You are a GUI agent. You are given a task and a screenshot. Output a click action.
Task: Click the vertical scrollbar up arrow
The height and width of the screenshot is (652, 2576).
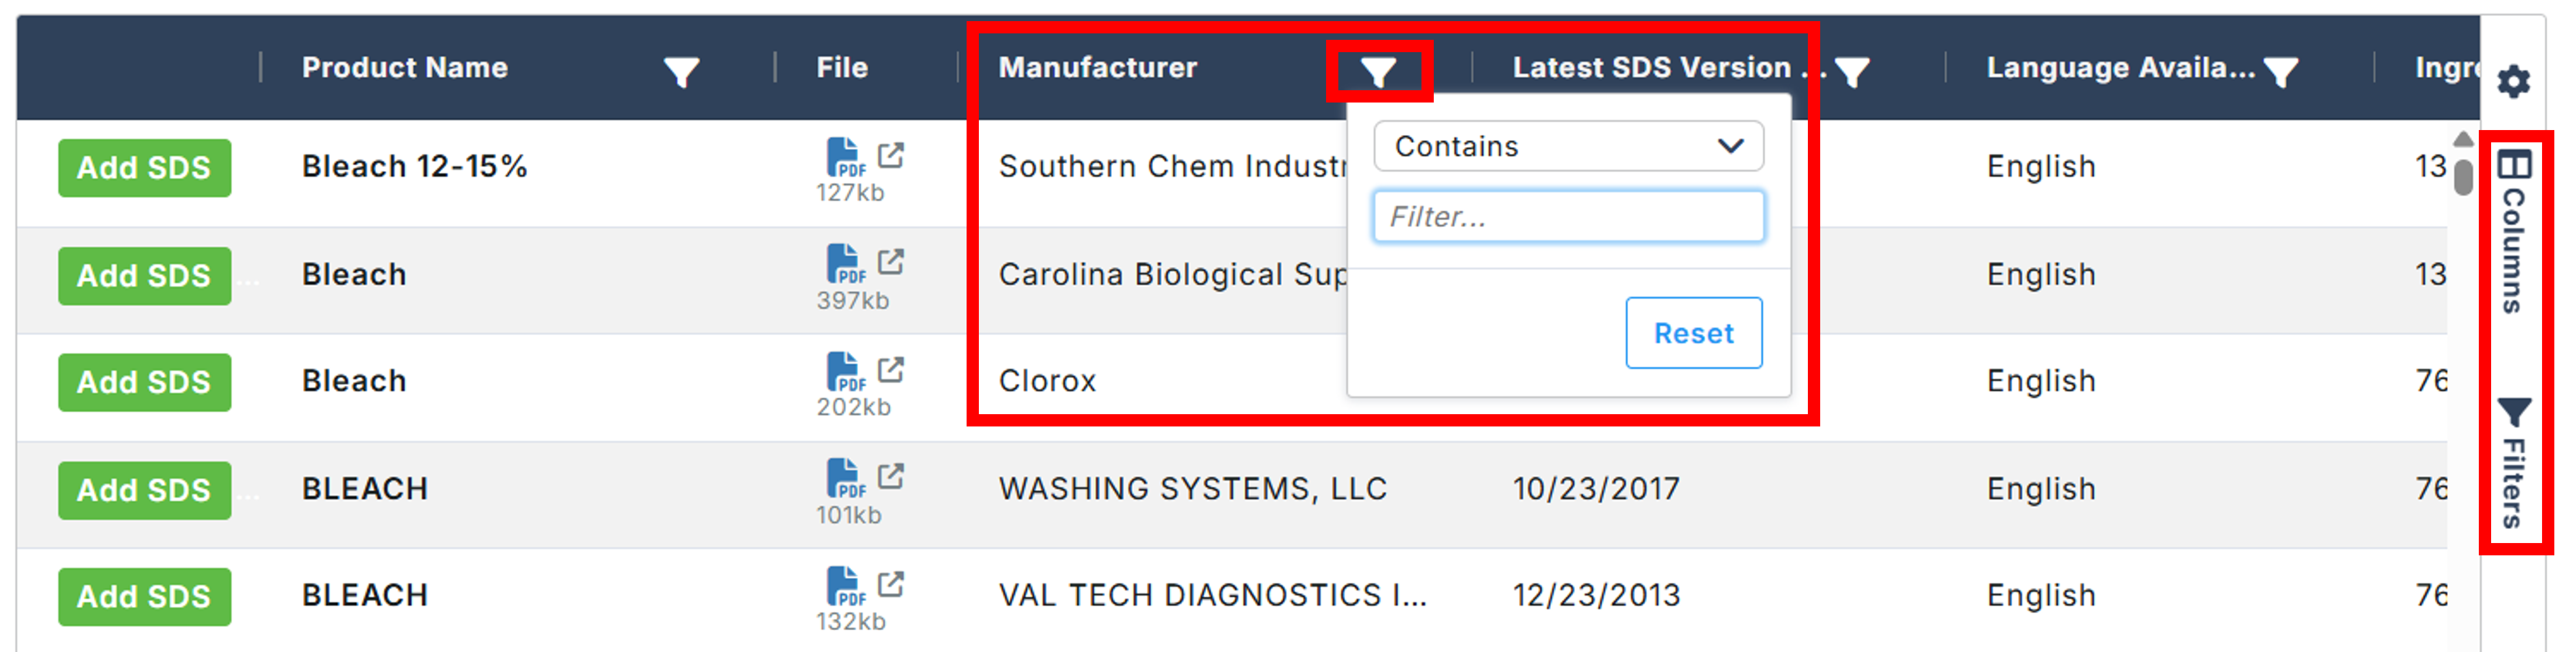pyautogui.click(x=2463, y=139)
